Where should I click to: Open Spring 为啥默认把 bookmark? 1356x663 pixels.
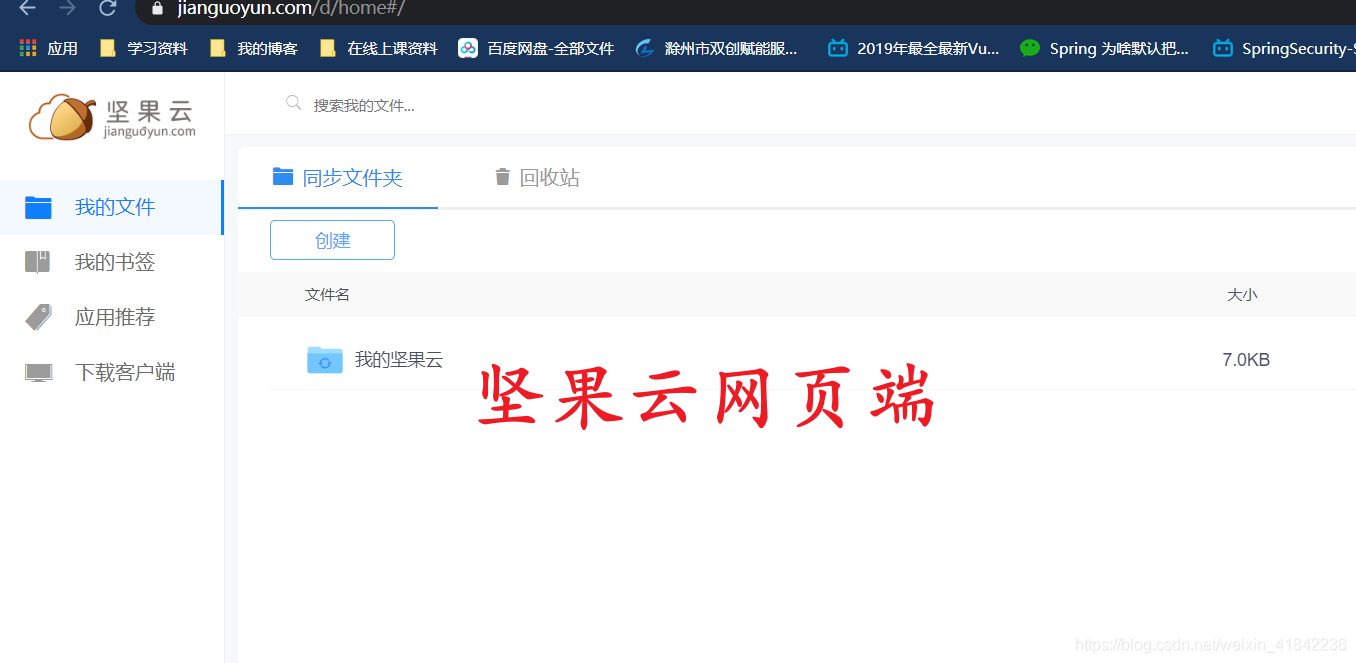click(x=1104, y=48)
